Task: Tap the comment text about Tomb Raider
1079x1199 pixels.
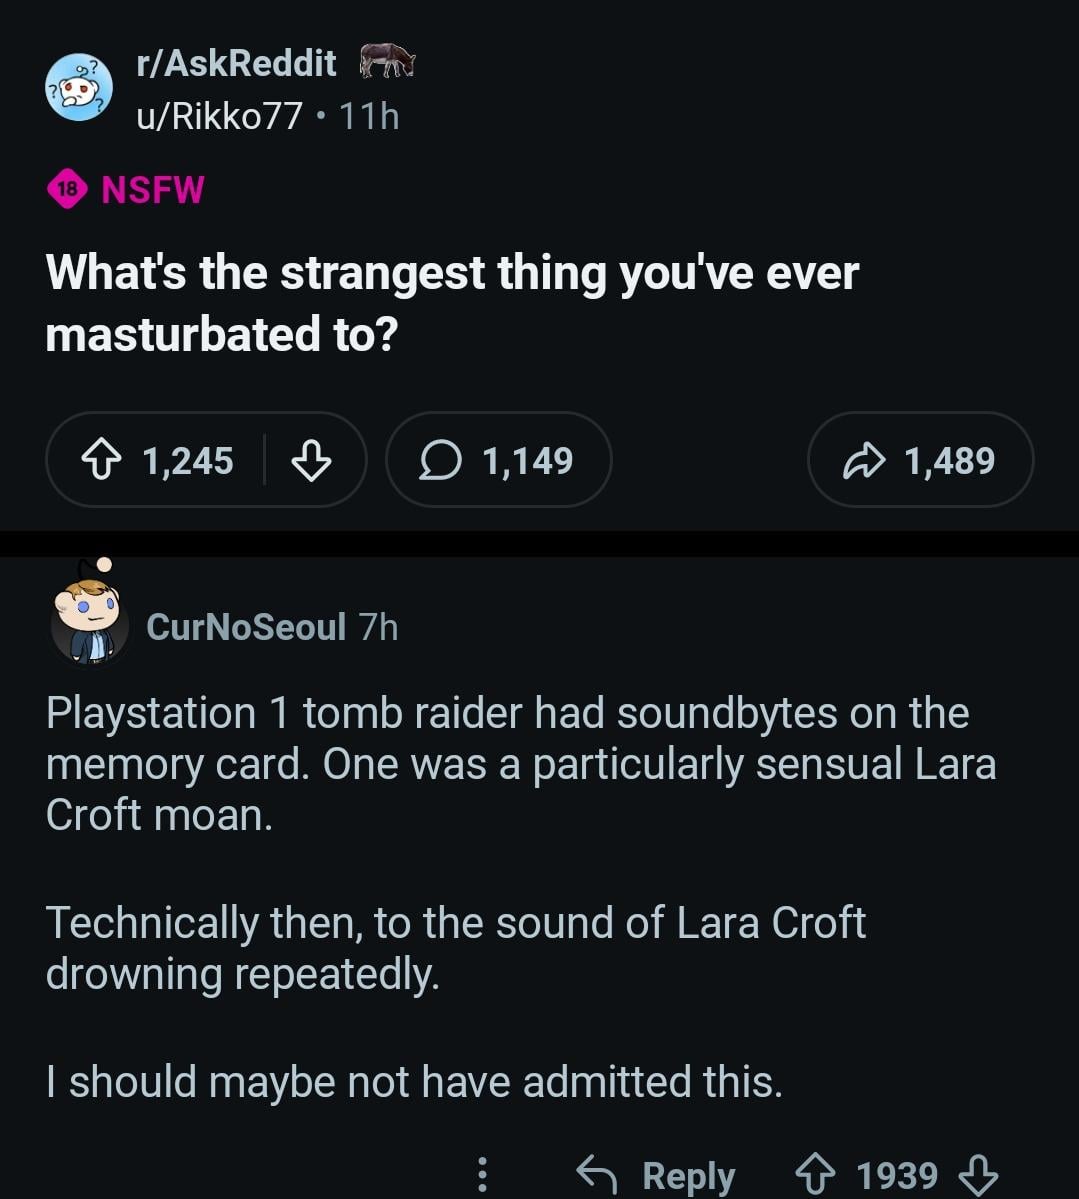Action: (x=520, y=764)
